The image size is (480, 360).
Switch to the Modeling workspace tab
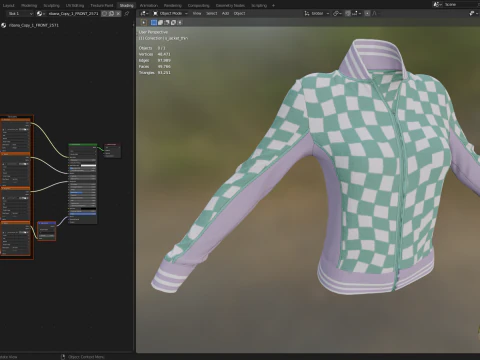(29, 5)
